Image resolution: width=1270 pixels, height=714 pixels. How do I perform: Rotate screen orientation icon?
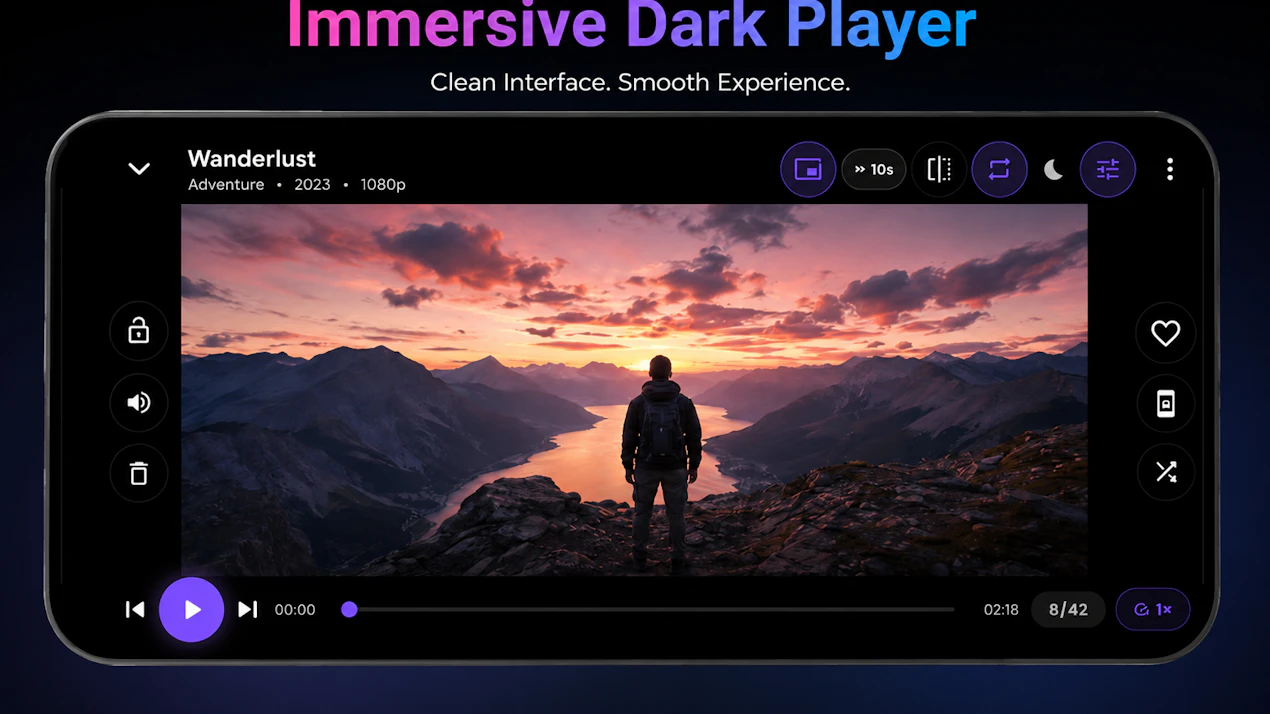coord(1165,403)
